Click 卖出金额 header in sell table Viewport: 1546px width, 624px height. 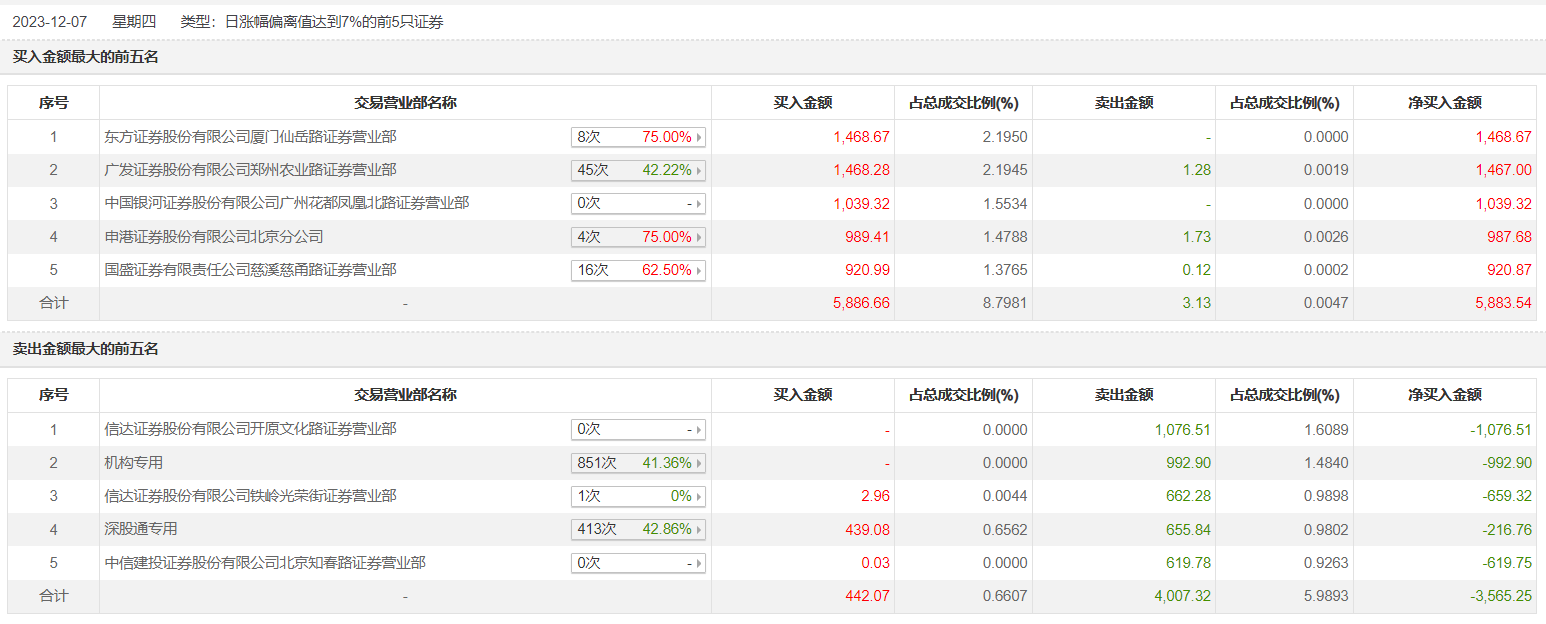pyautogui.click(x=1123, y=395)
